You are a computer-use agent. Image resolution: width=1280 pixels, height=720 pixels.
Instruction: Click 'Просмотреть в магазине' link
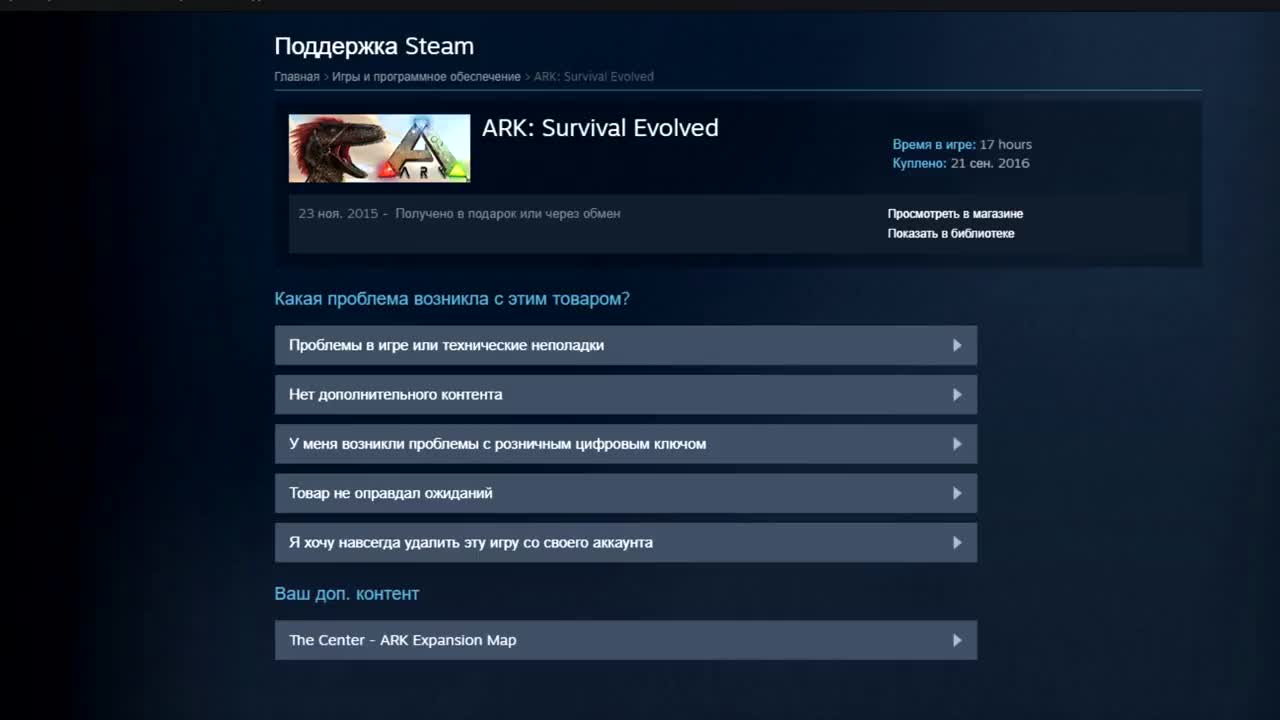(955, 214)
